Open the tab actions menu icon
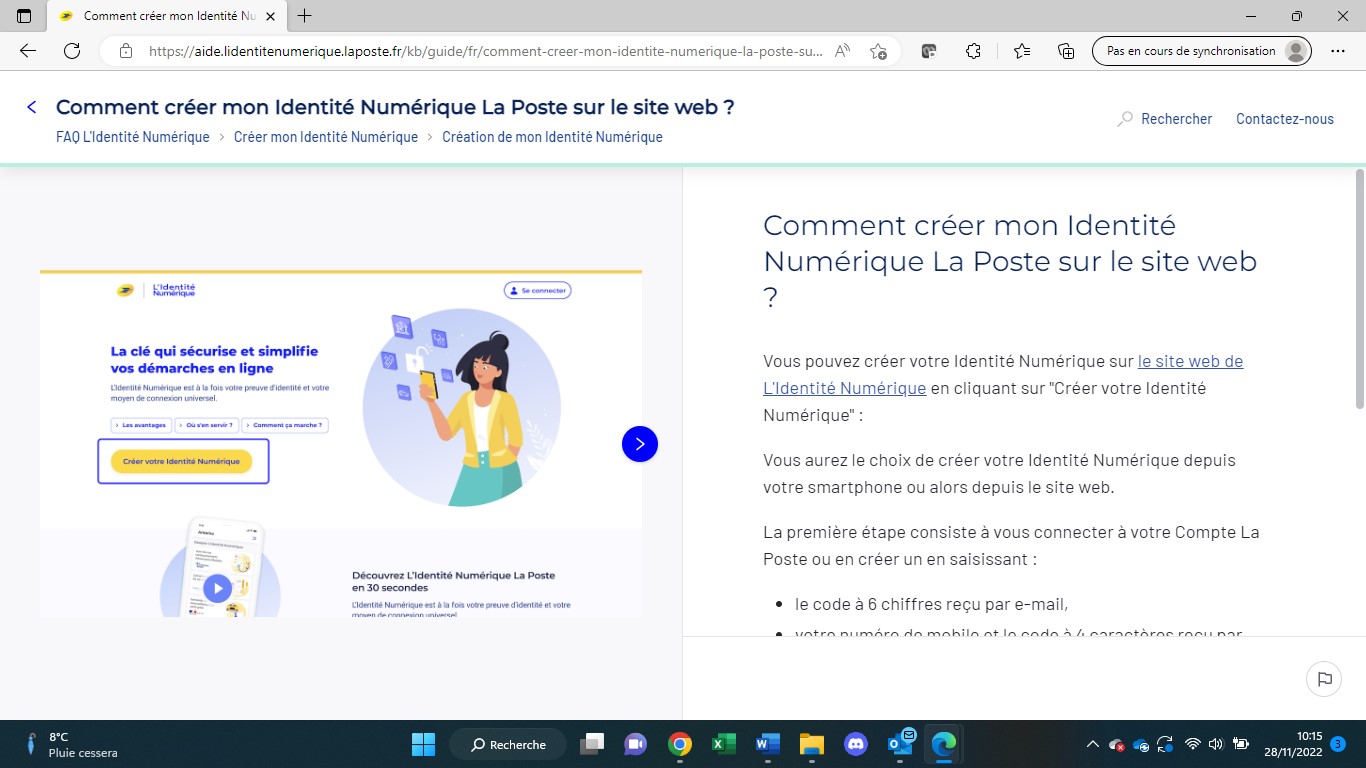Viewport: 1366px width, 768px height. tap(24, 16)
